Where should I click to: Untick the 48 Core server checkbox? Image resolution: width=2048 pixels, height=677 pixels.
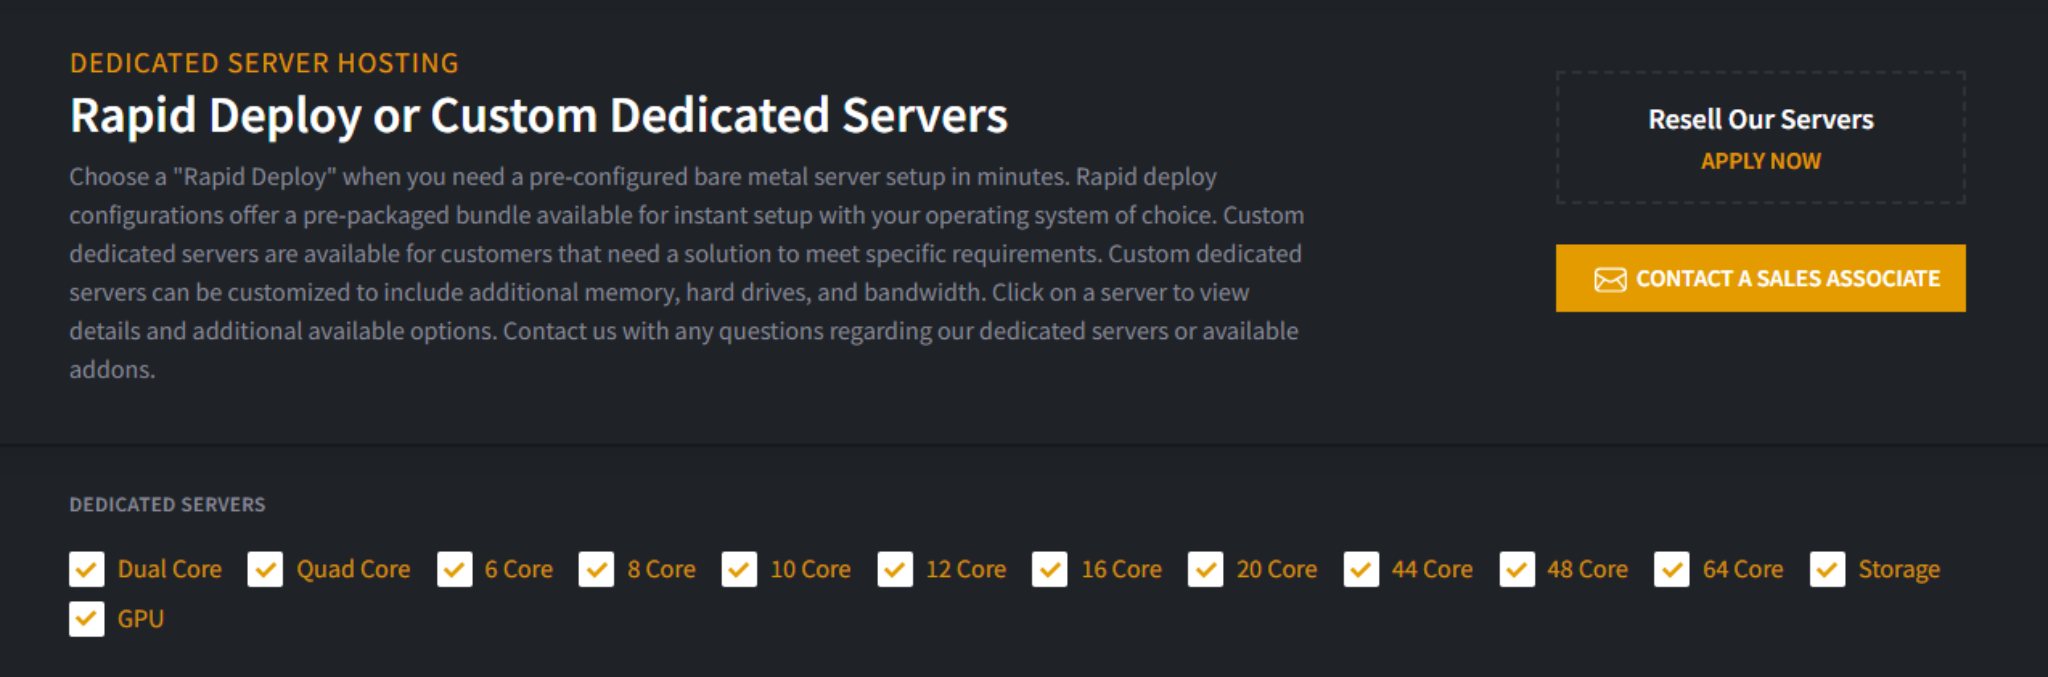(1517, 569)
